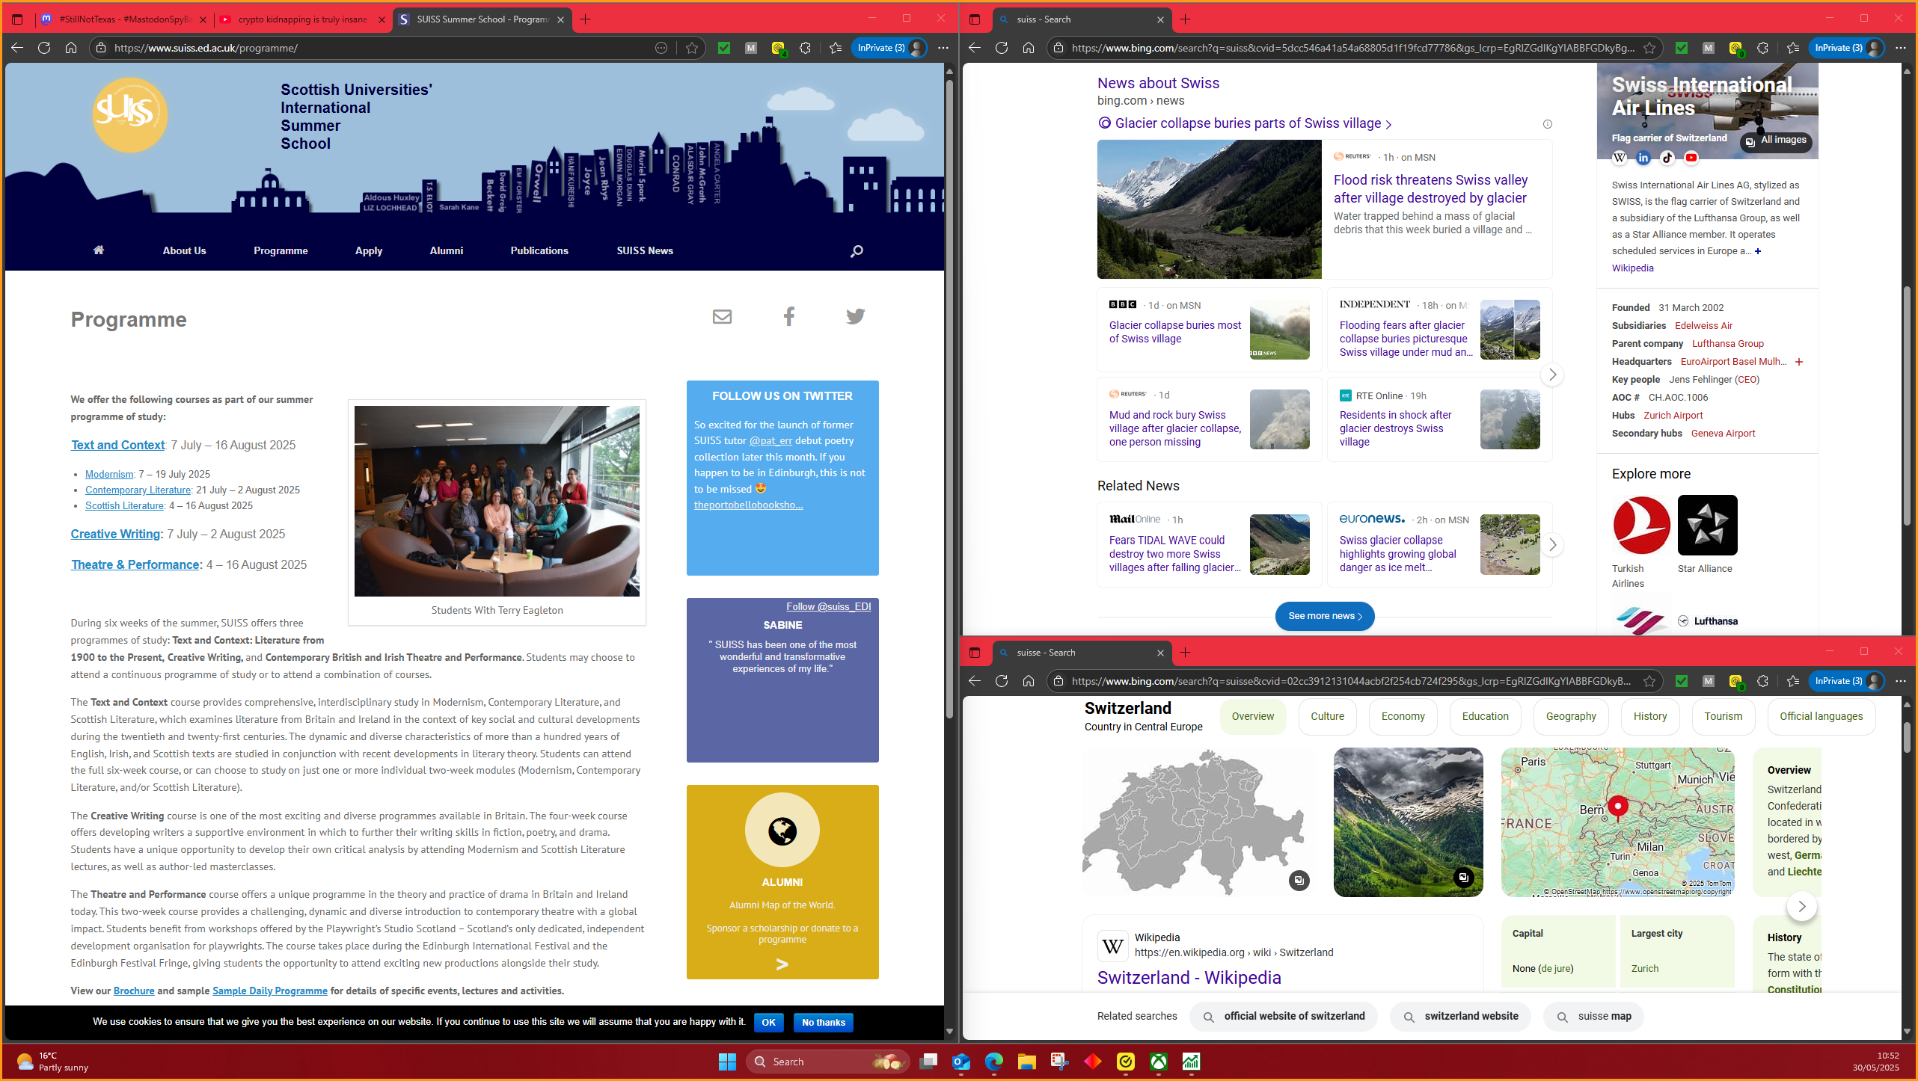Show next news cards with the upper carousel arrow
Viewport: 1918px width, 1081px height.
(1552, 374)
